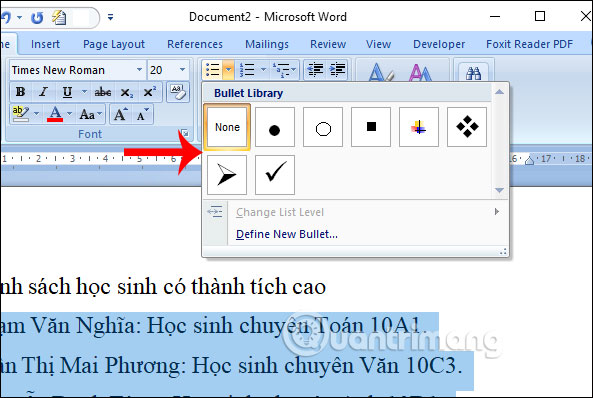Open the Font dialog launcher
This screenshot has width=593, height=398.
click(185, 133)
